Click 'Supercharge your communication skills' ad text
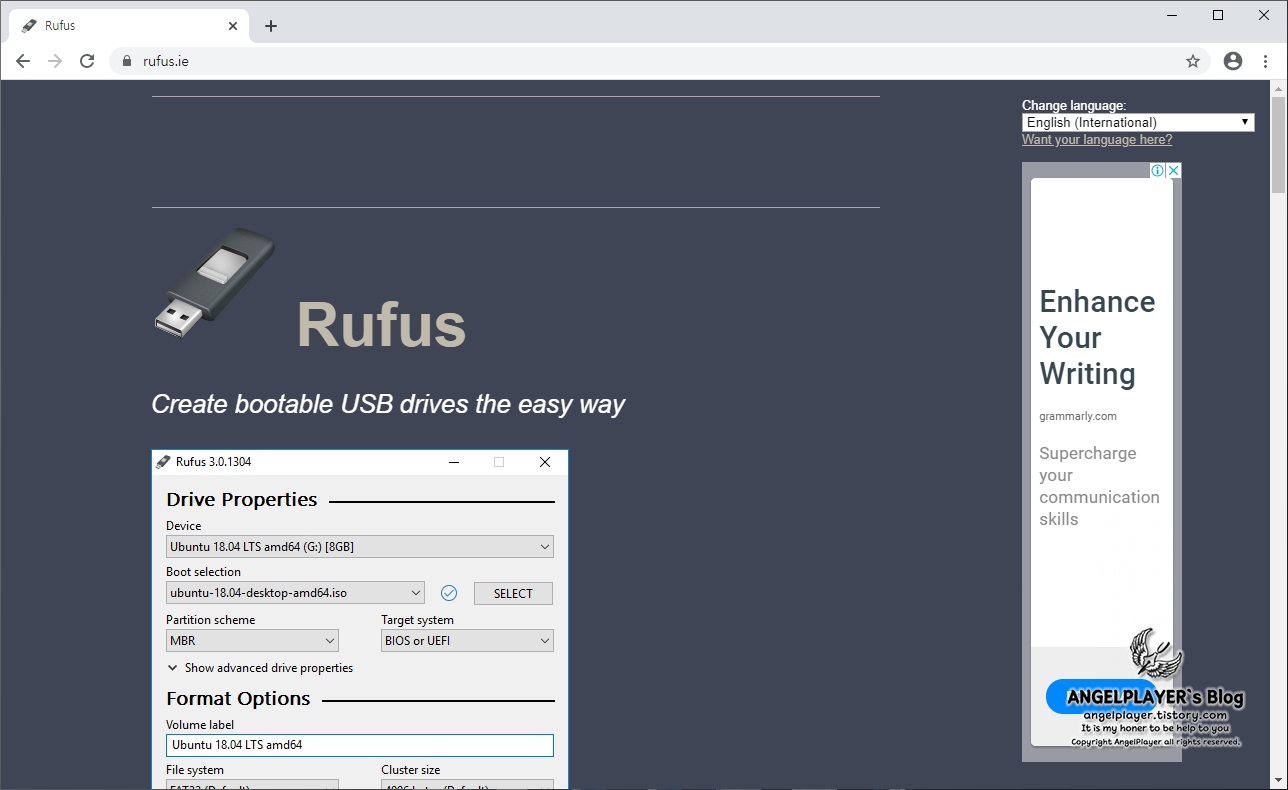 tap(1099, 486)
